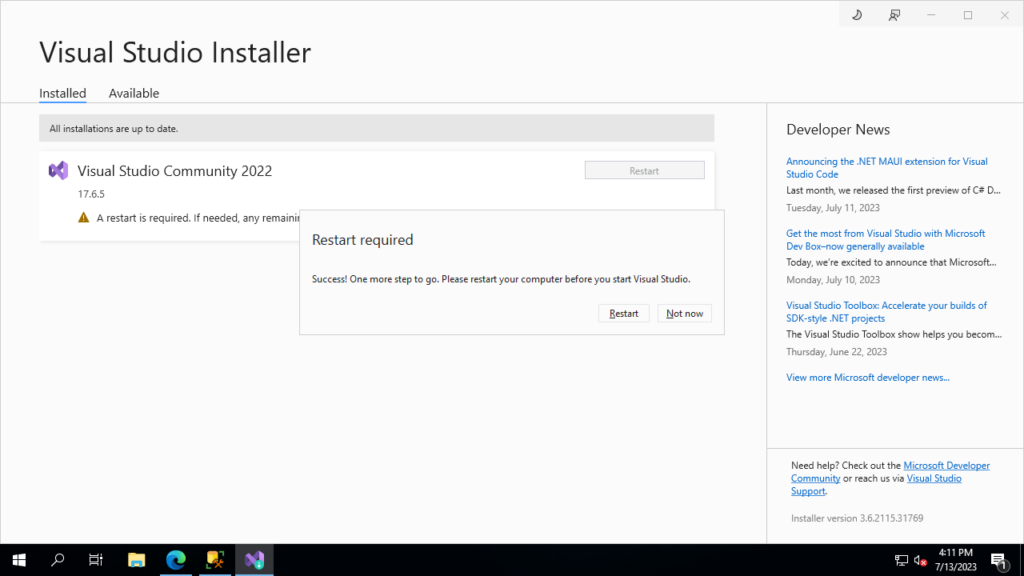Screen dimensions: 1024x576
Task: Open the .NET MAUI extension news article
Action: 887,168
